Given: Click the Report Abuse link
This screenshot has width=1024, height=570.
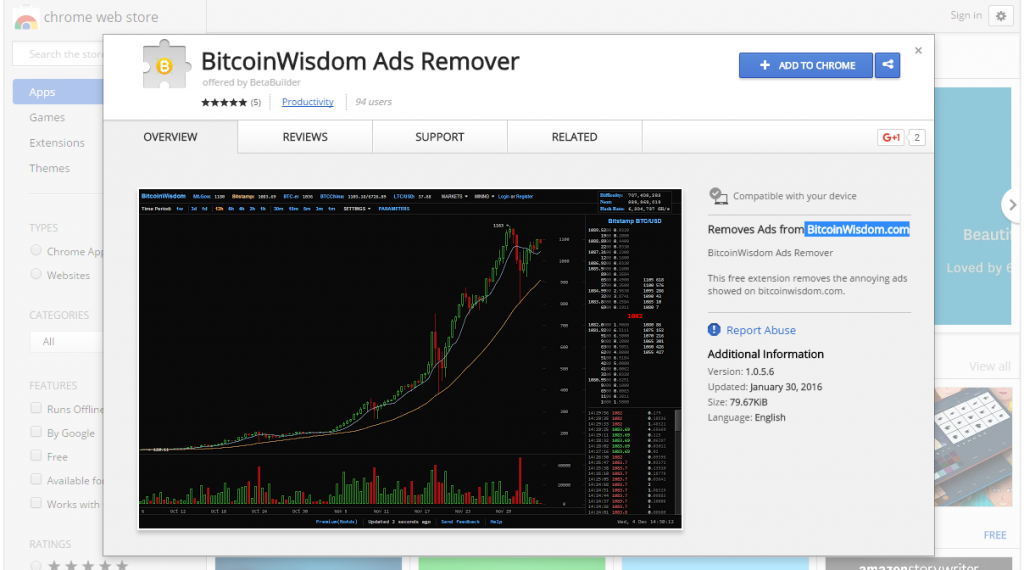Looking at the screenshot, I should (x=761, y=330).
